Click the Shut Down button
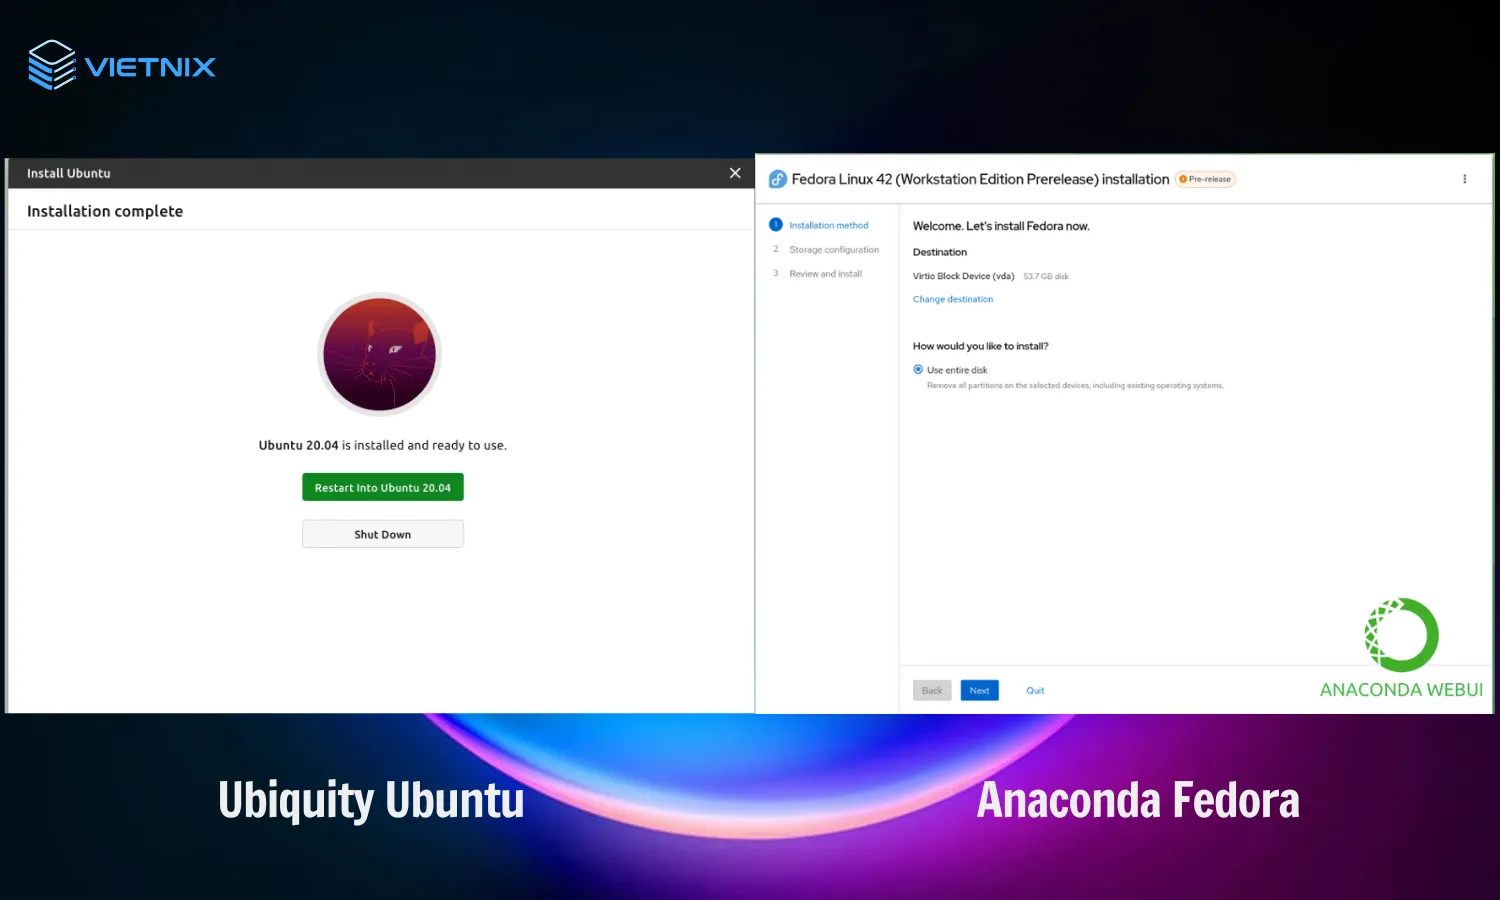This screenshot has height=900, width=1500. click(382, 534)
